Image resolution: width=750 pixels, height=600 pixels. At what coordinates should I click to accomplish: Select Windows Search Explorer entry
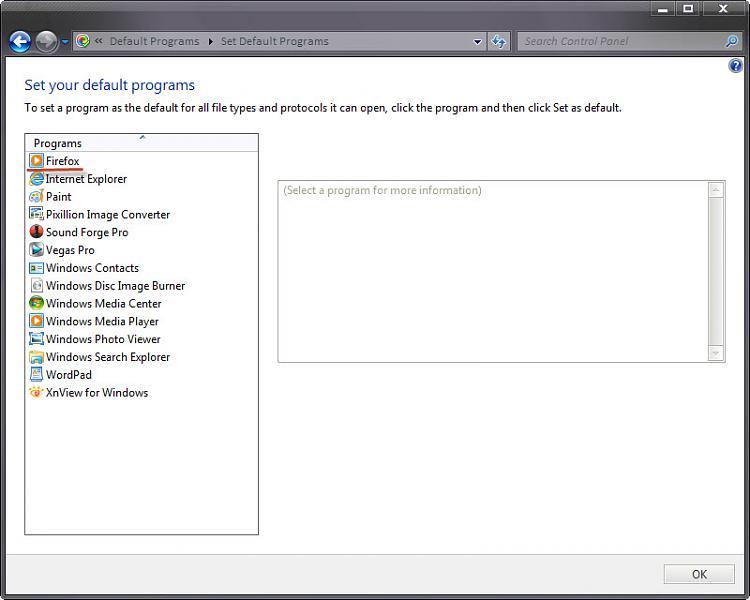coord(108,357)
